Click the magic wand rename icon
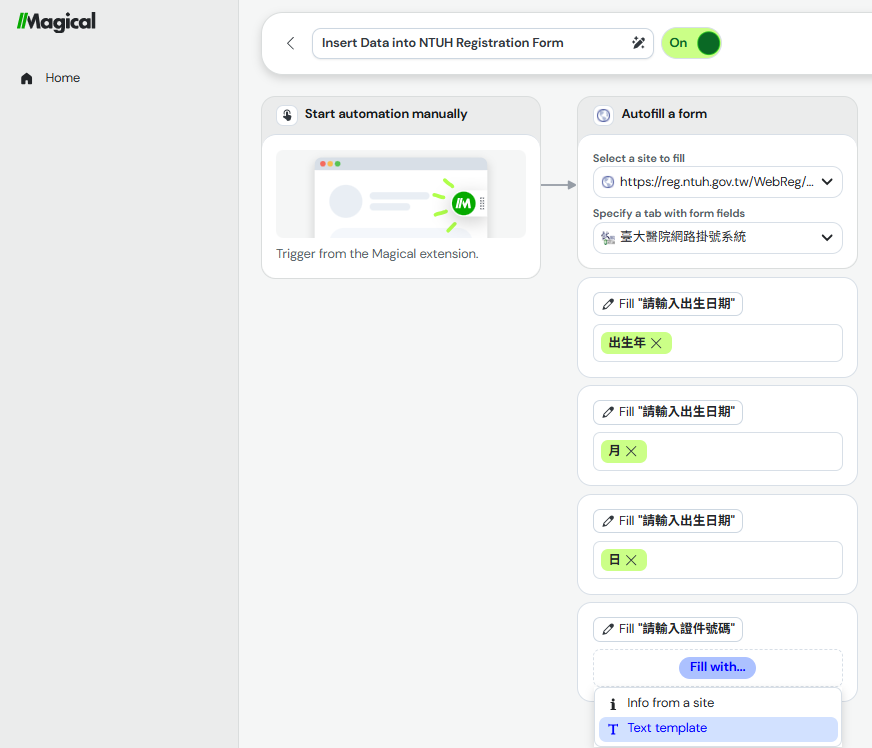 pos(639,43)
